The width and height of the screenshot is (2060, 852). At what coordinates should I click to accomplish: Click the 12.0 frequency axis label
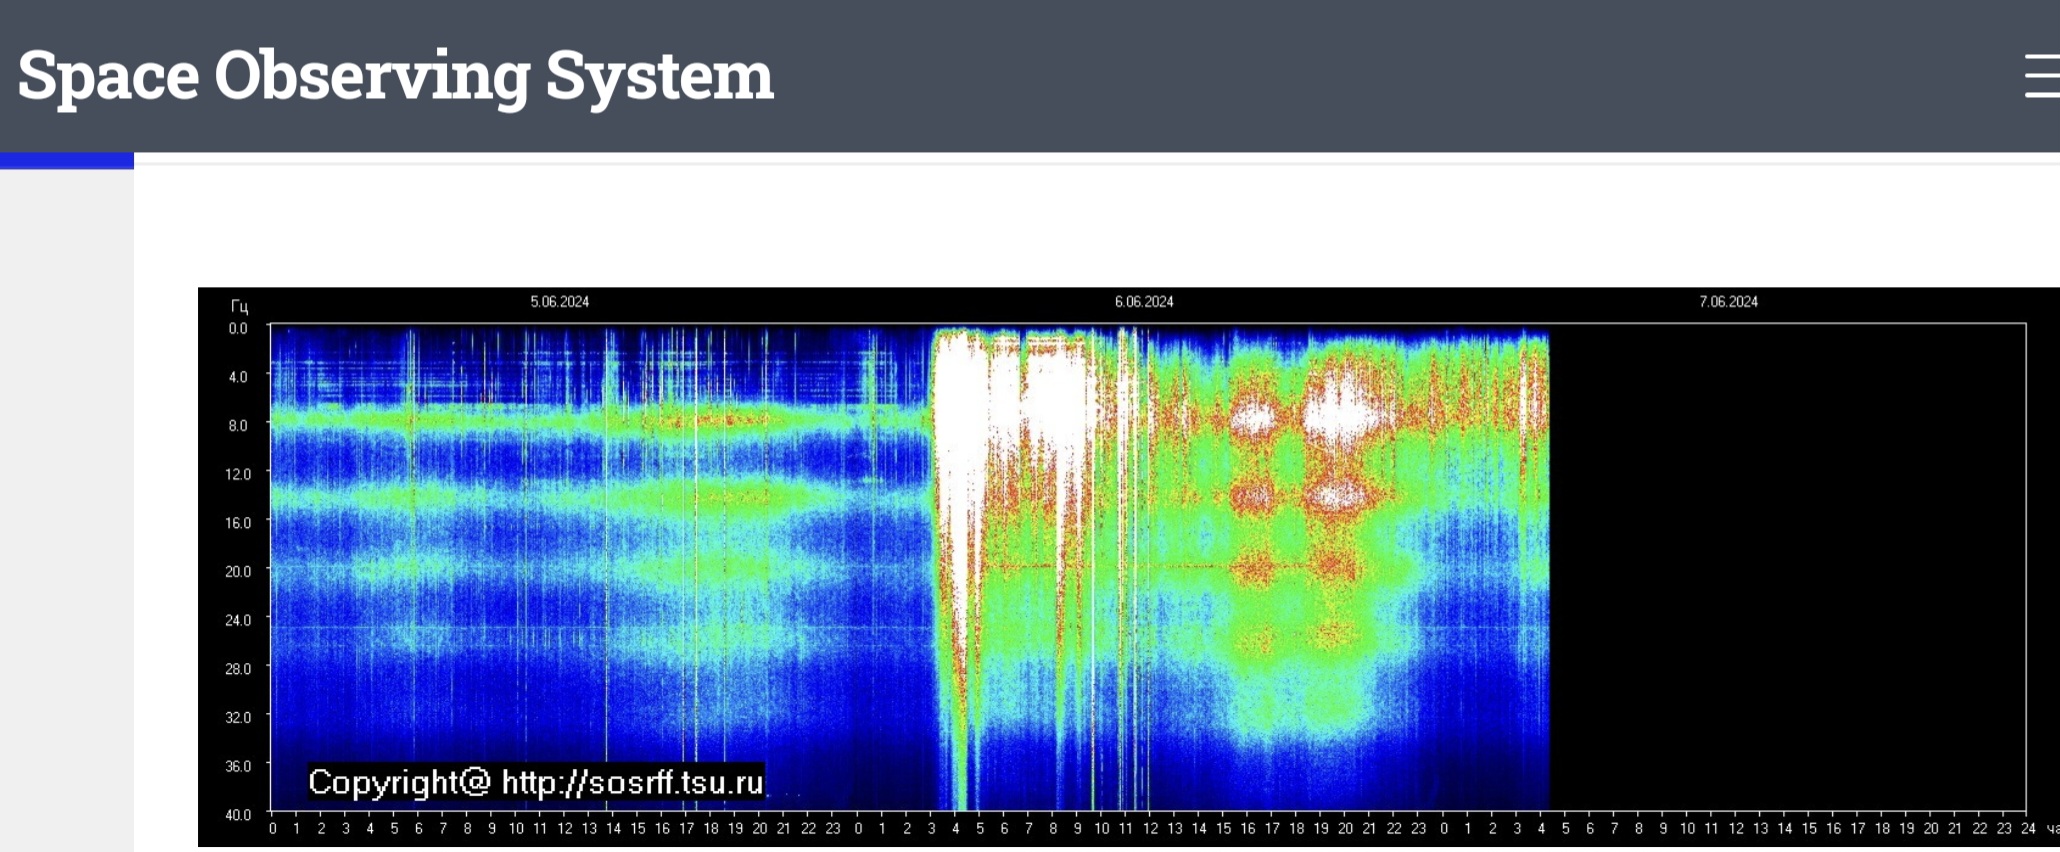point(238,474)
